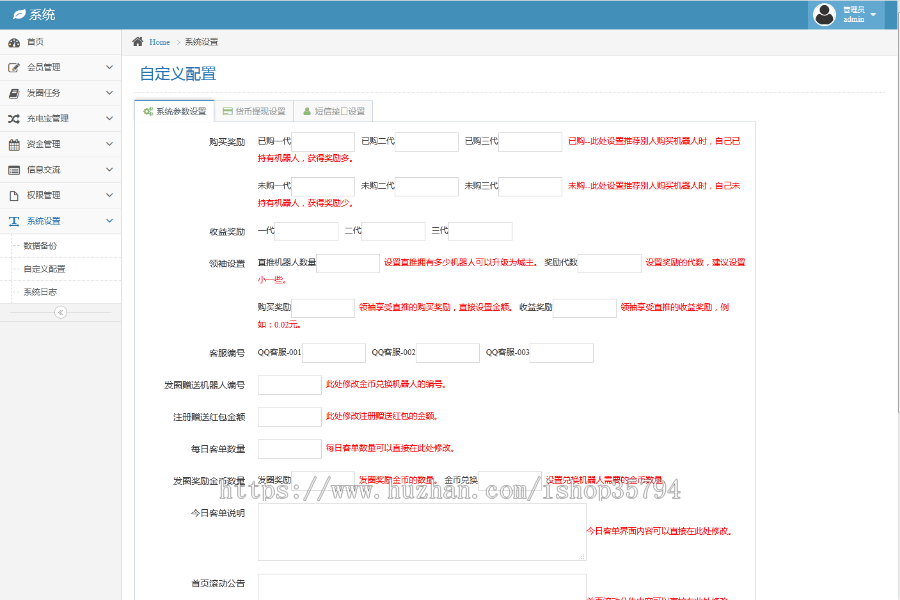Screen dimensions: 900x600
Task: Expand the 信息交流 chevron
Action: click(x=109, y=169)
